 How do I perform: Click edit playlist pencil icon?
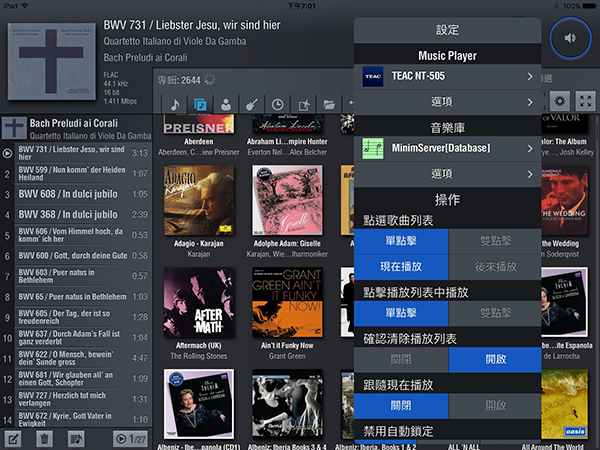point(12,439)
